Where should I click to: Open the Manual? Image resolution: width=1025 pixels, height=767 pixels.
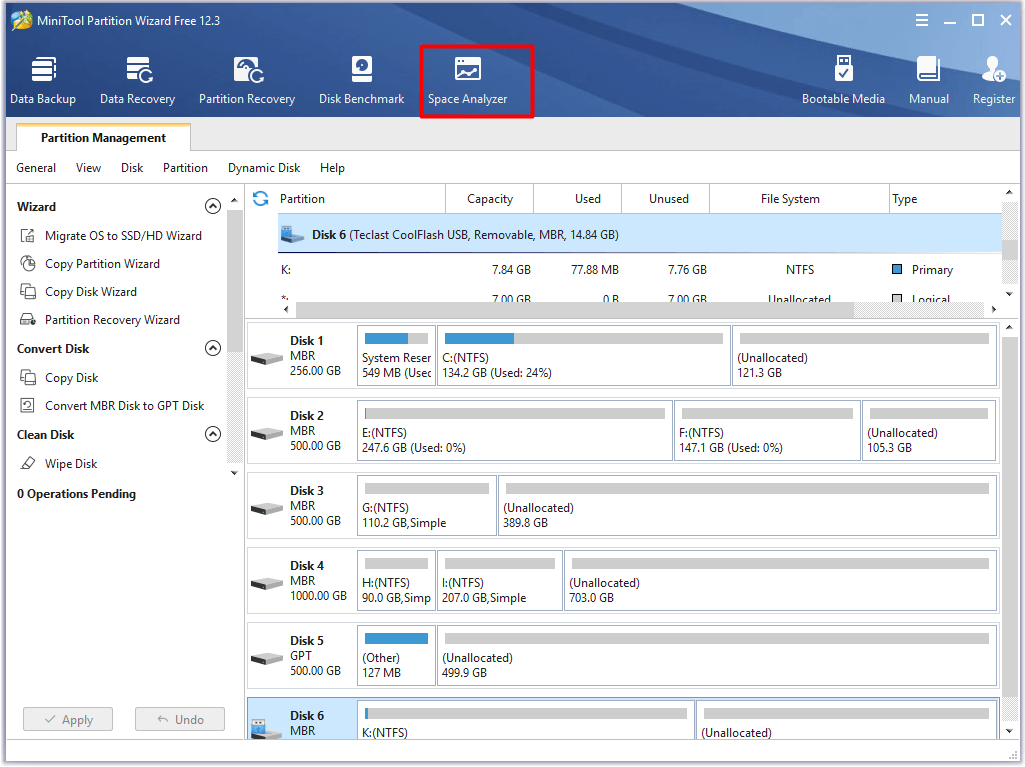tap(928, 80)
